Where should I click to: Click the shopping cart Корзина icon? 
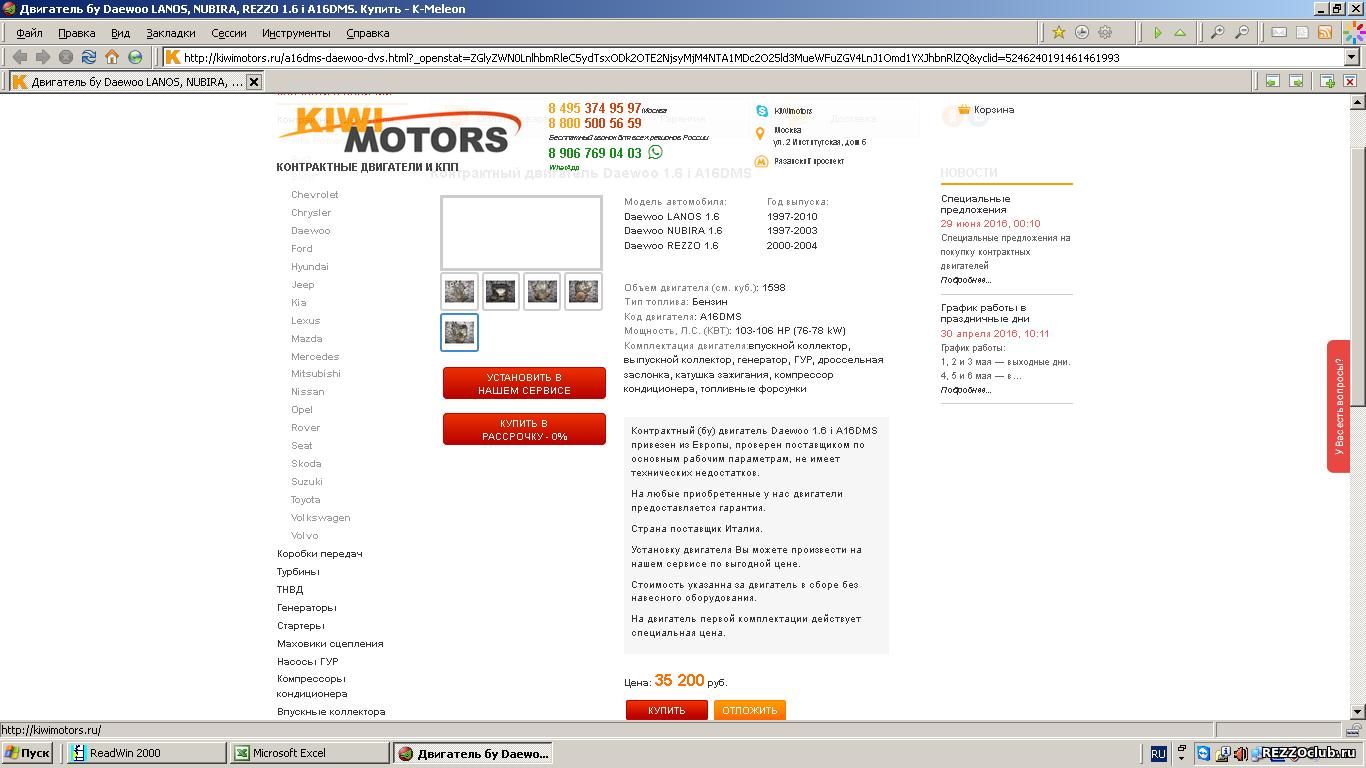(964, 110)
